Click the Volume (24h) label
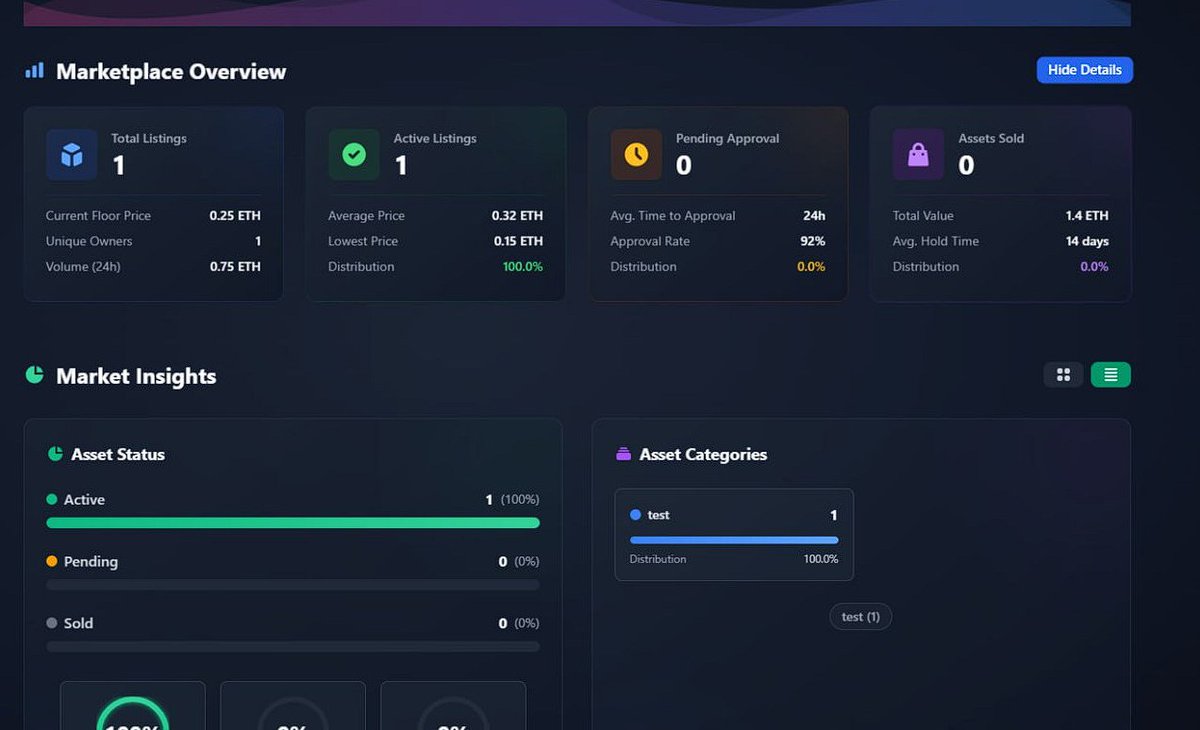Viewport: 1200px width, 730px height. (83, 267)
